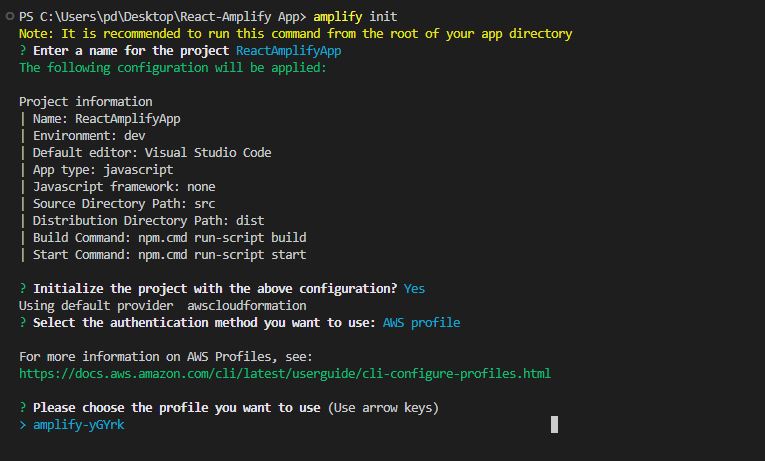
Task: Click the question mark before "Please choose the profile"
Action: 23,408
